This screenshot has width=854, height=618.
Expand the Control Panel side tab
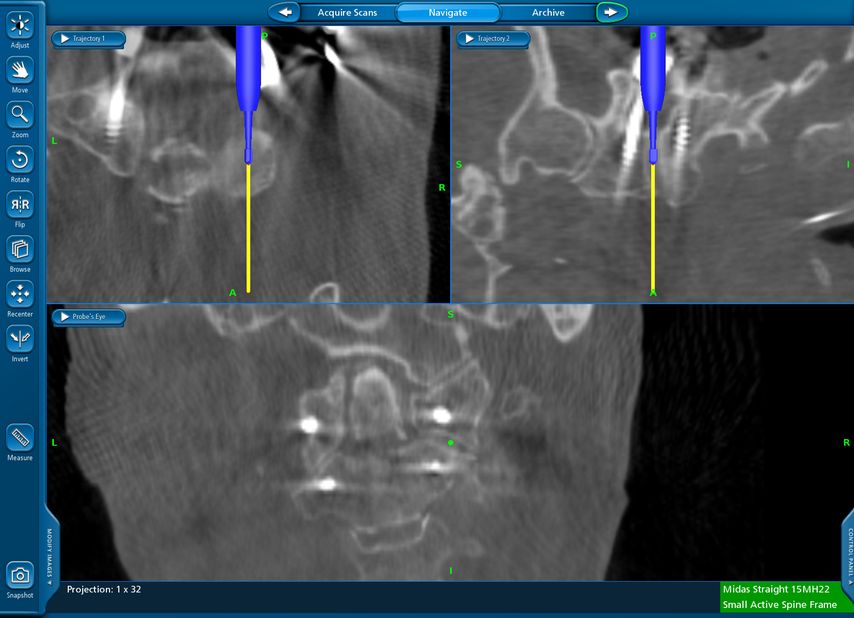[x=849, y=549]
